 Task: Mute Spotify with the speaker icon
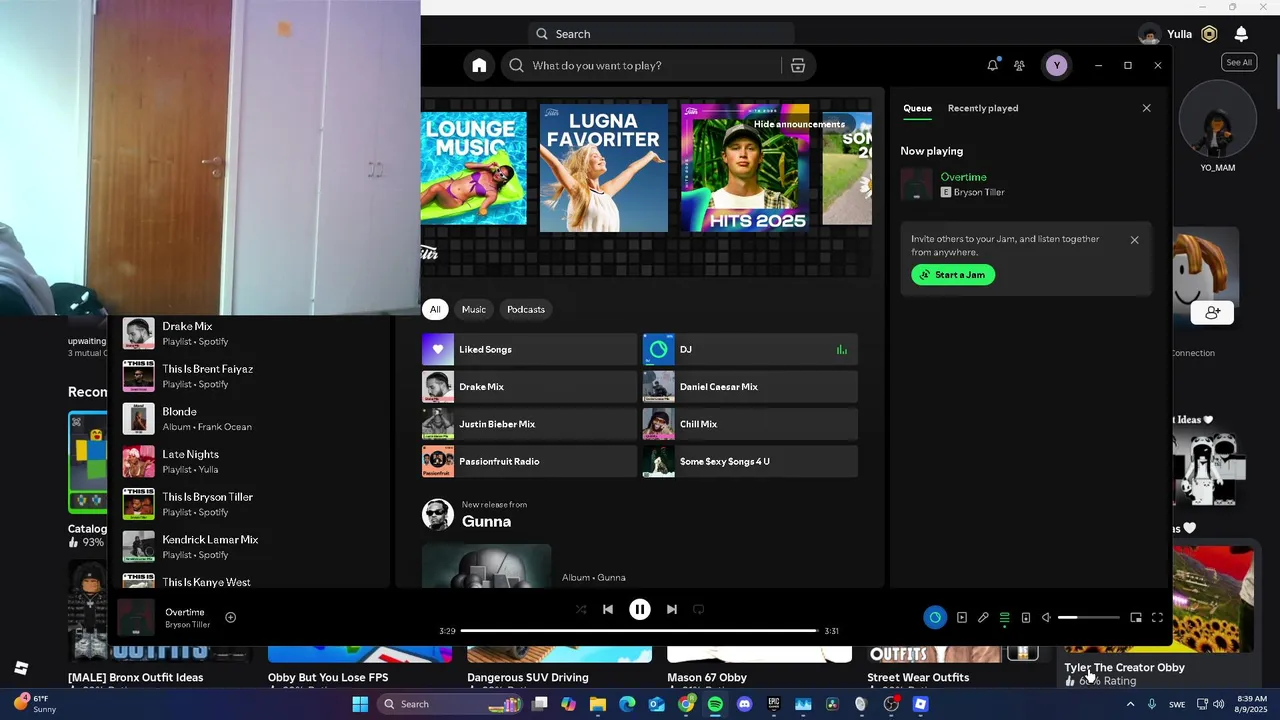1047,617
